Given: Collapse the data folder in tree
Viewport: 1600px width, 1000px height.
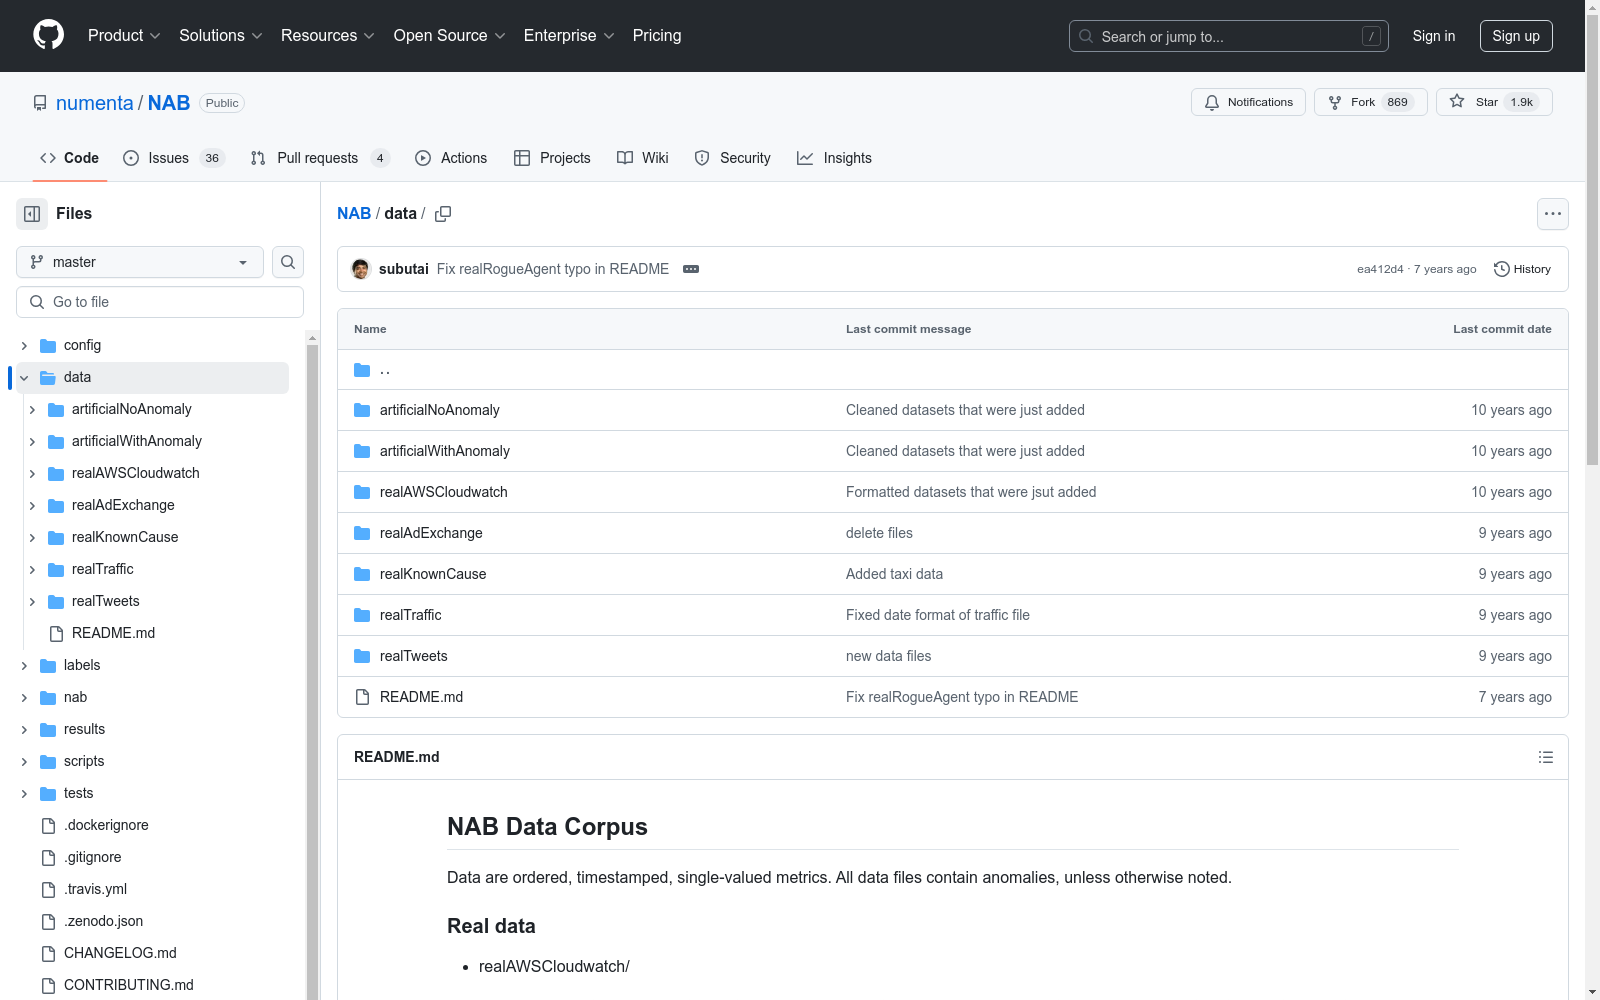Looking at the screenshot, I should [x=24, y=377].
